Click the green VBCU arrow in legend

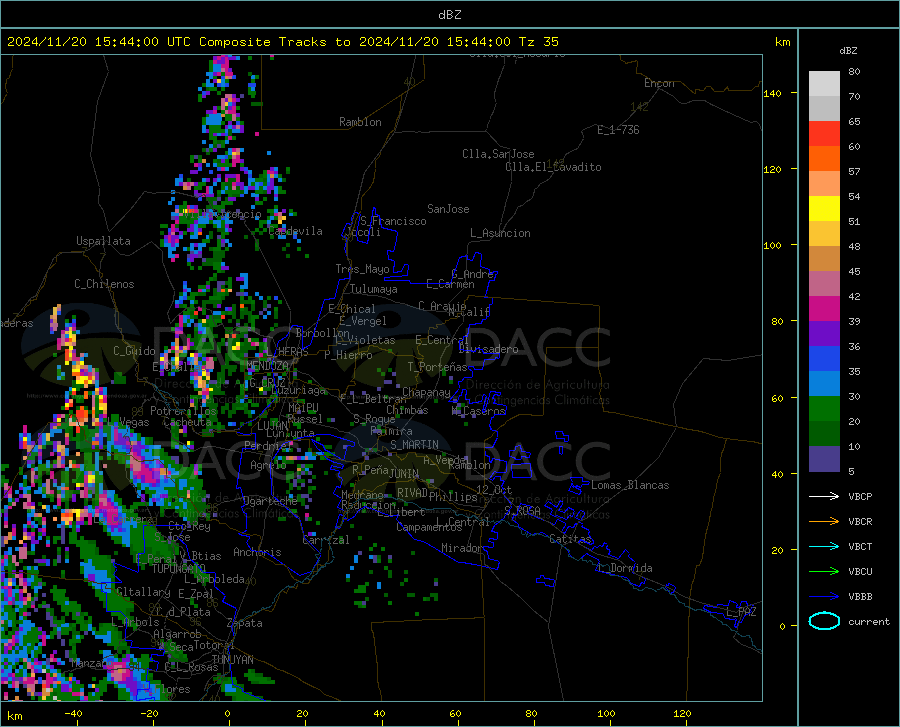click(x=824, y=572)
